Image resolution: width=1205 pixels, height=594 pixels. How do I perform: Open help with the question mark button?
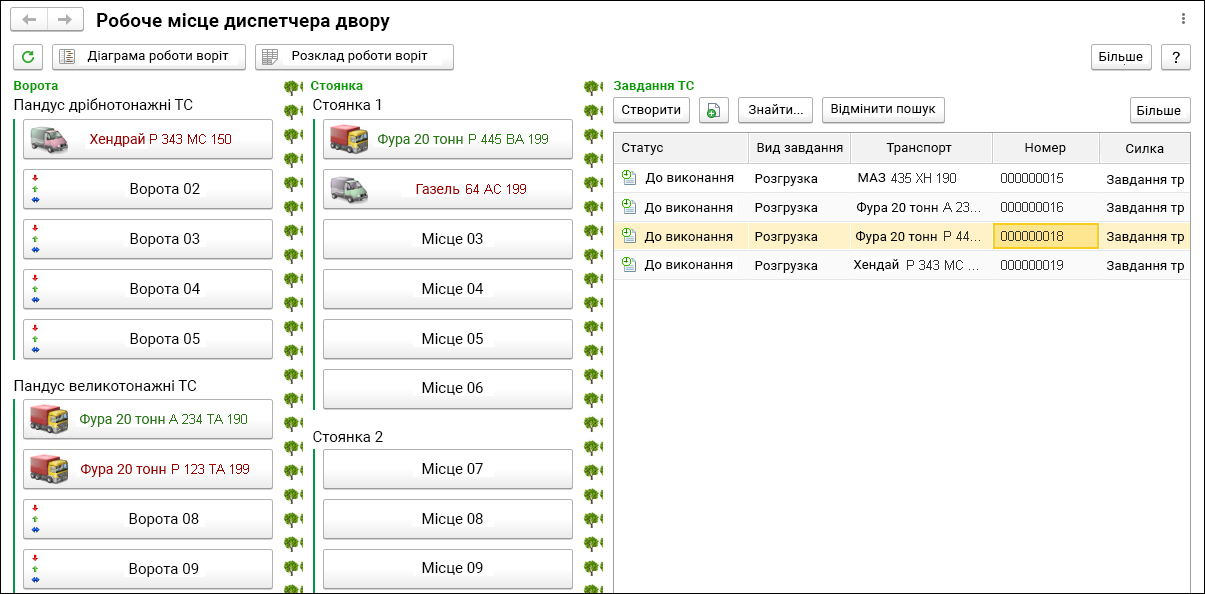coord(1176,57)
